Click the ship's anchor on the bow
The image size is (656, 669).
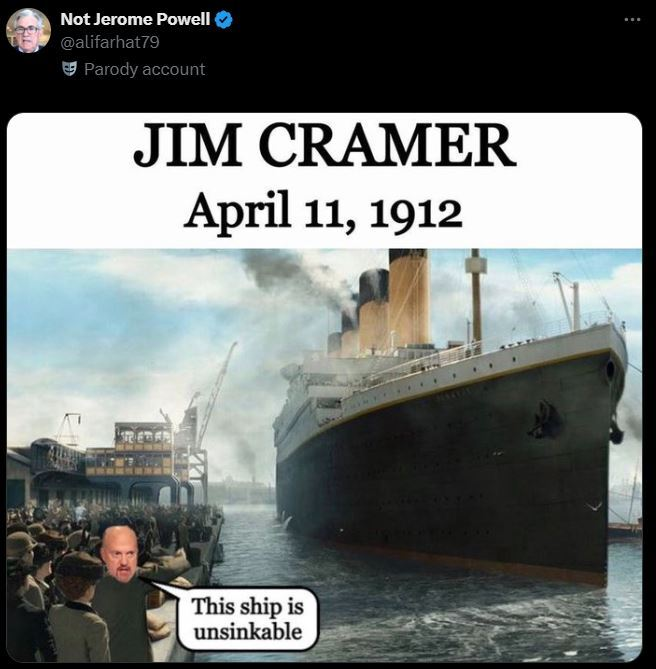coord(545,419)
